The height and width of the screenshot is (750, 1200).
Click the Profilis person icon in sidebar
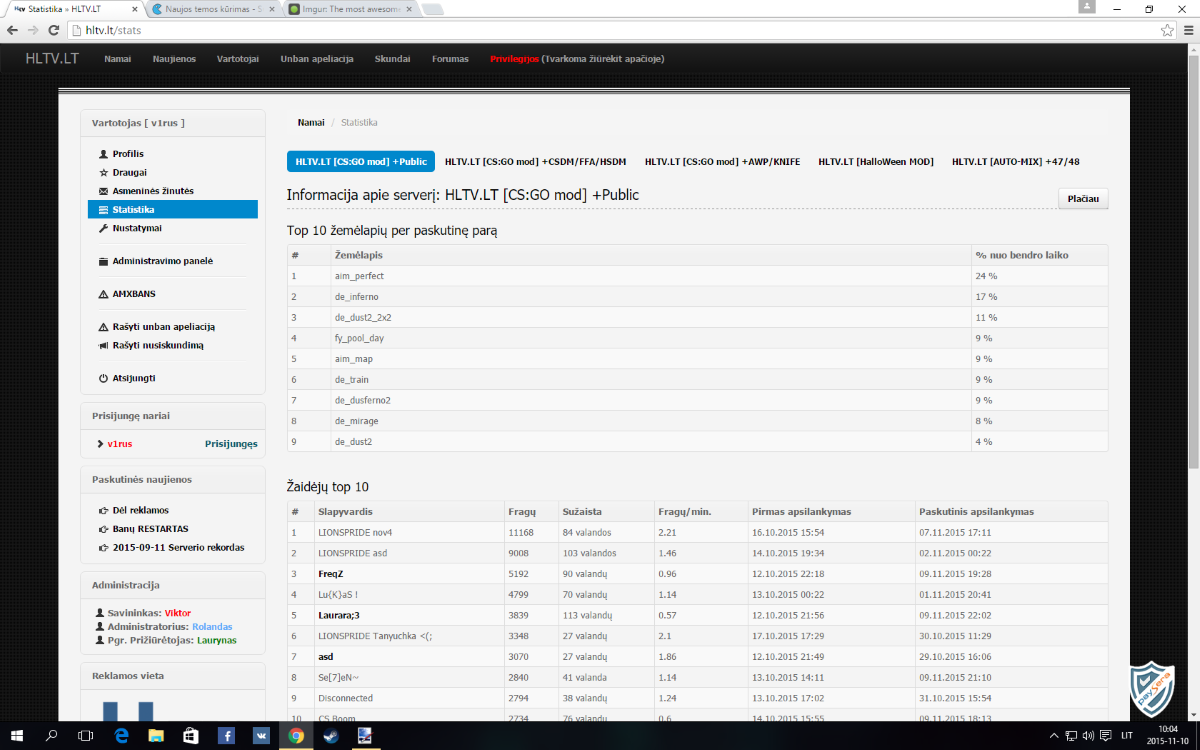pyautogui.click(x=103, y=154)
